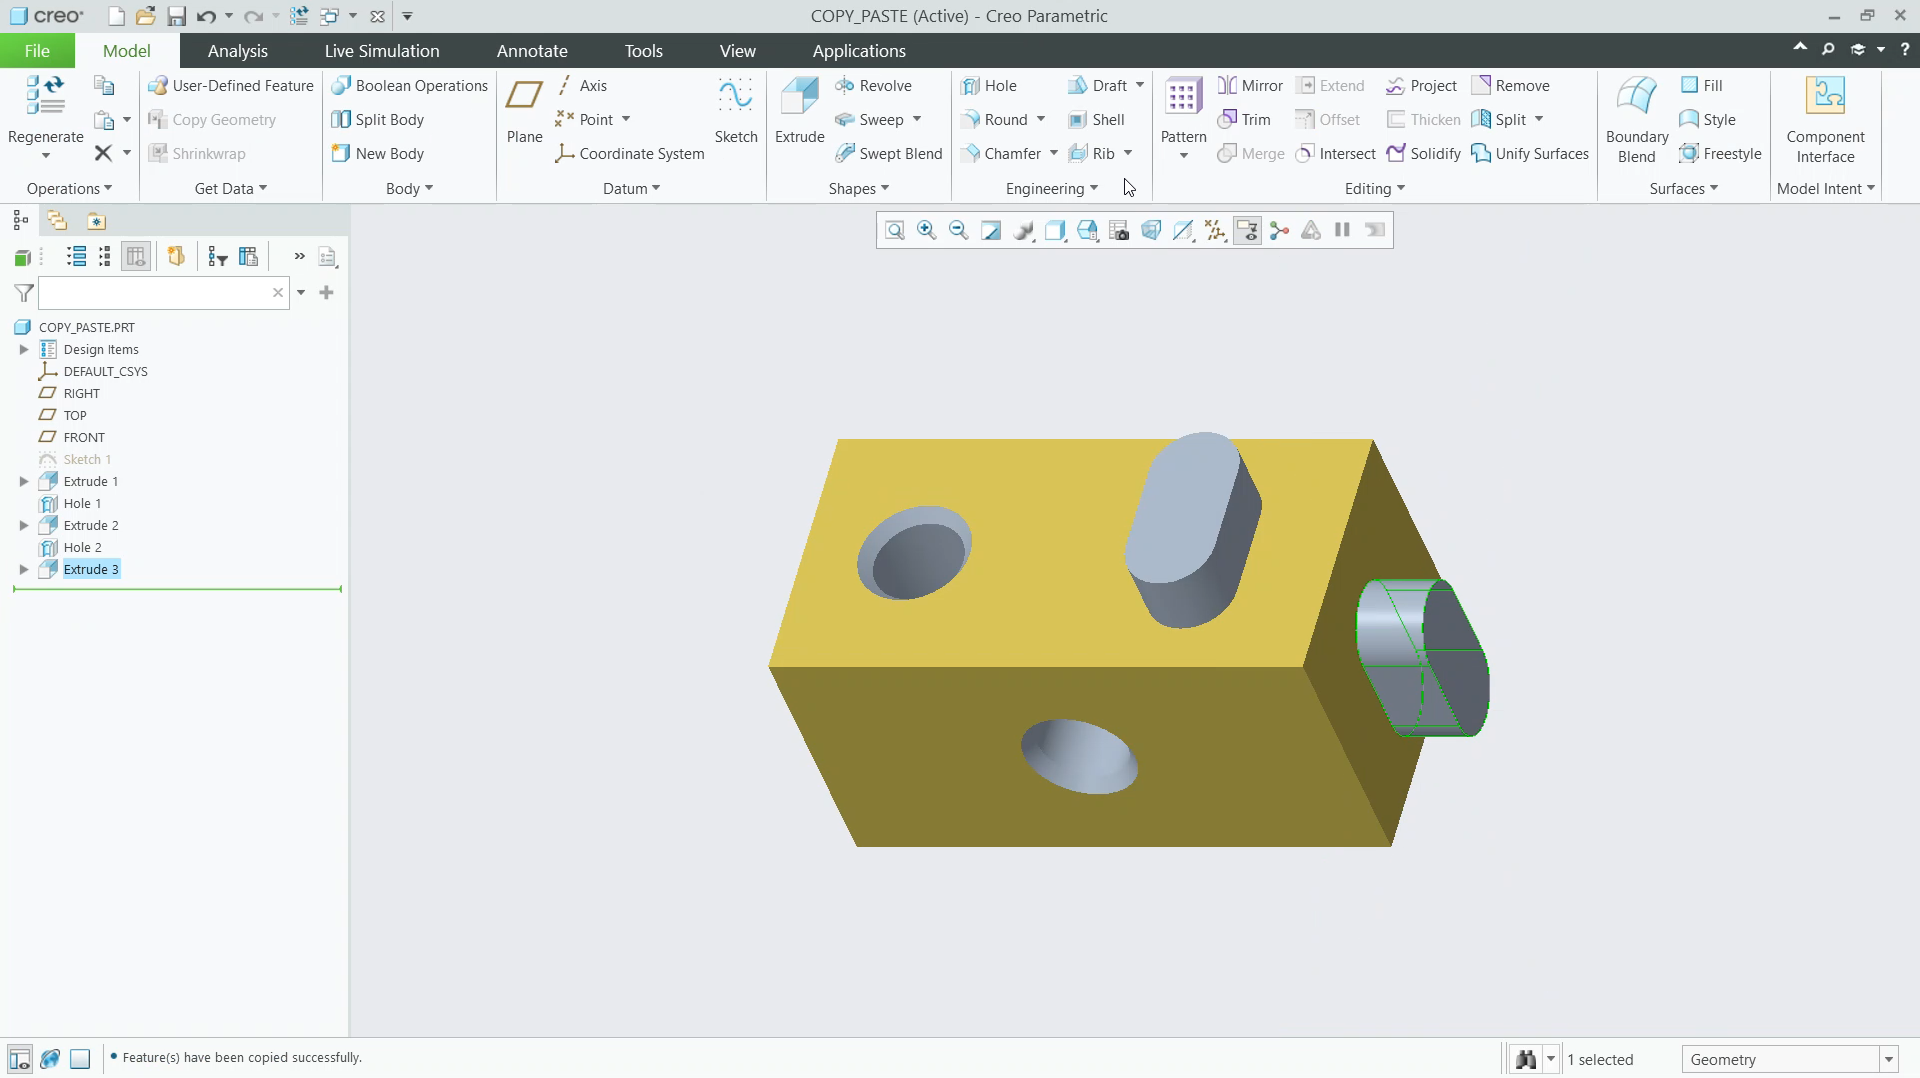This screenshot has width=1920, height=1078.
Task: Click the Shell tool
Action: point(1096,120)
